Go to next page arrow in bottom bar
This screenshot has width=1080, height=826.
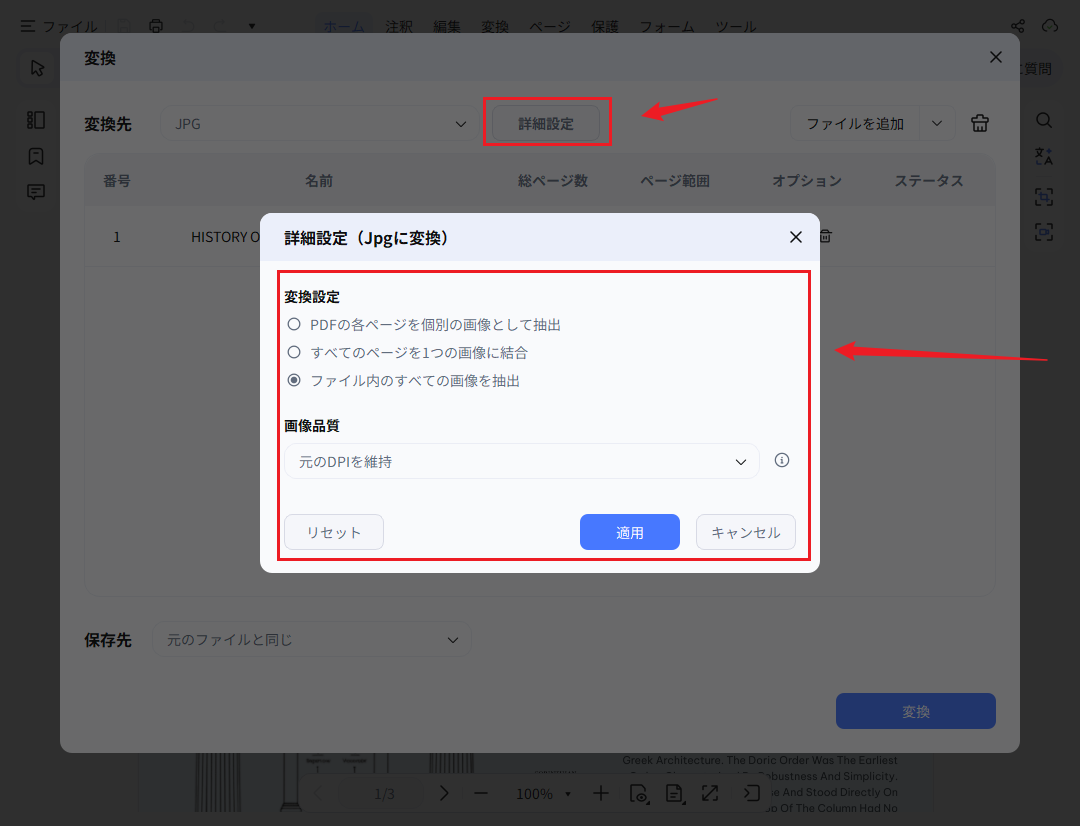coord(444,794)
